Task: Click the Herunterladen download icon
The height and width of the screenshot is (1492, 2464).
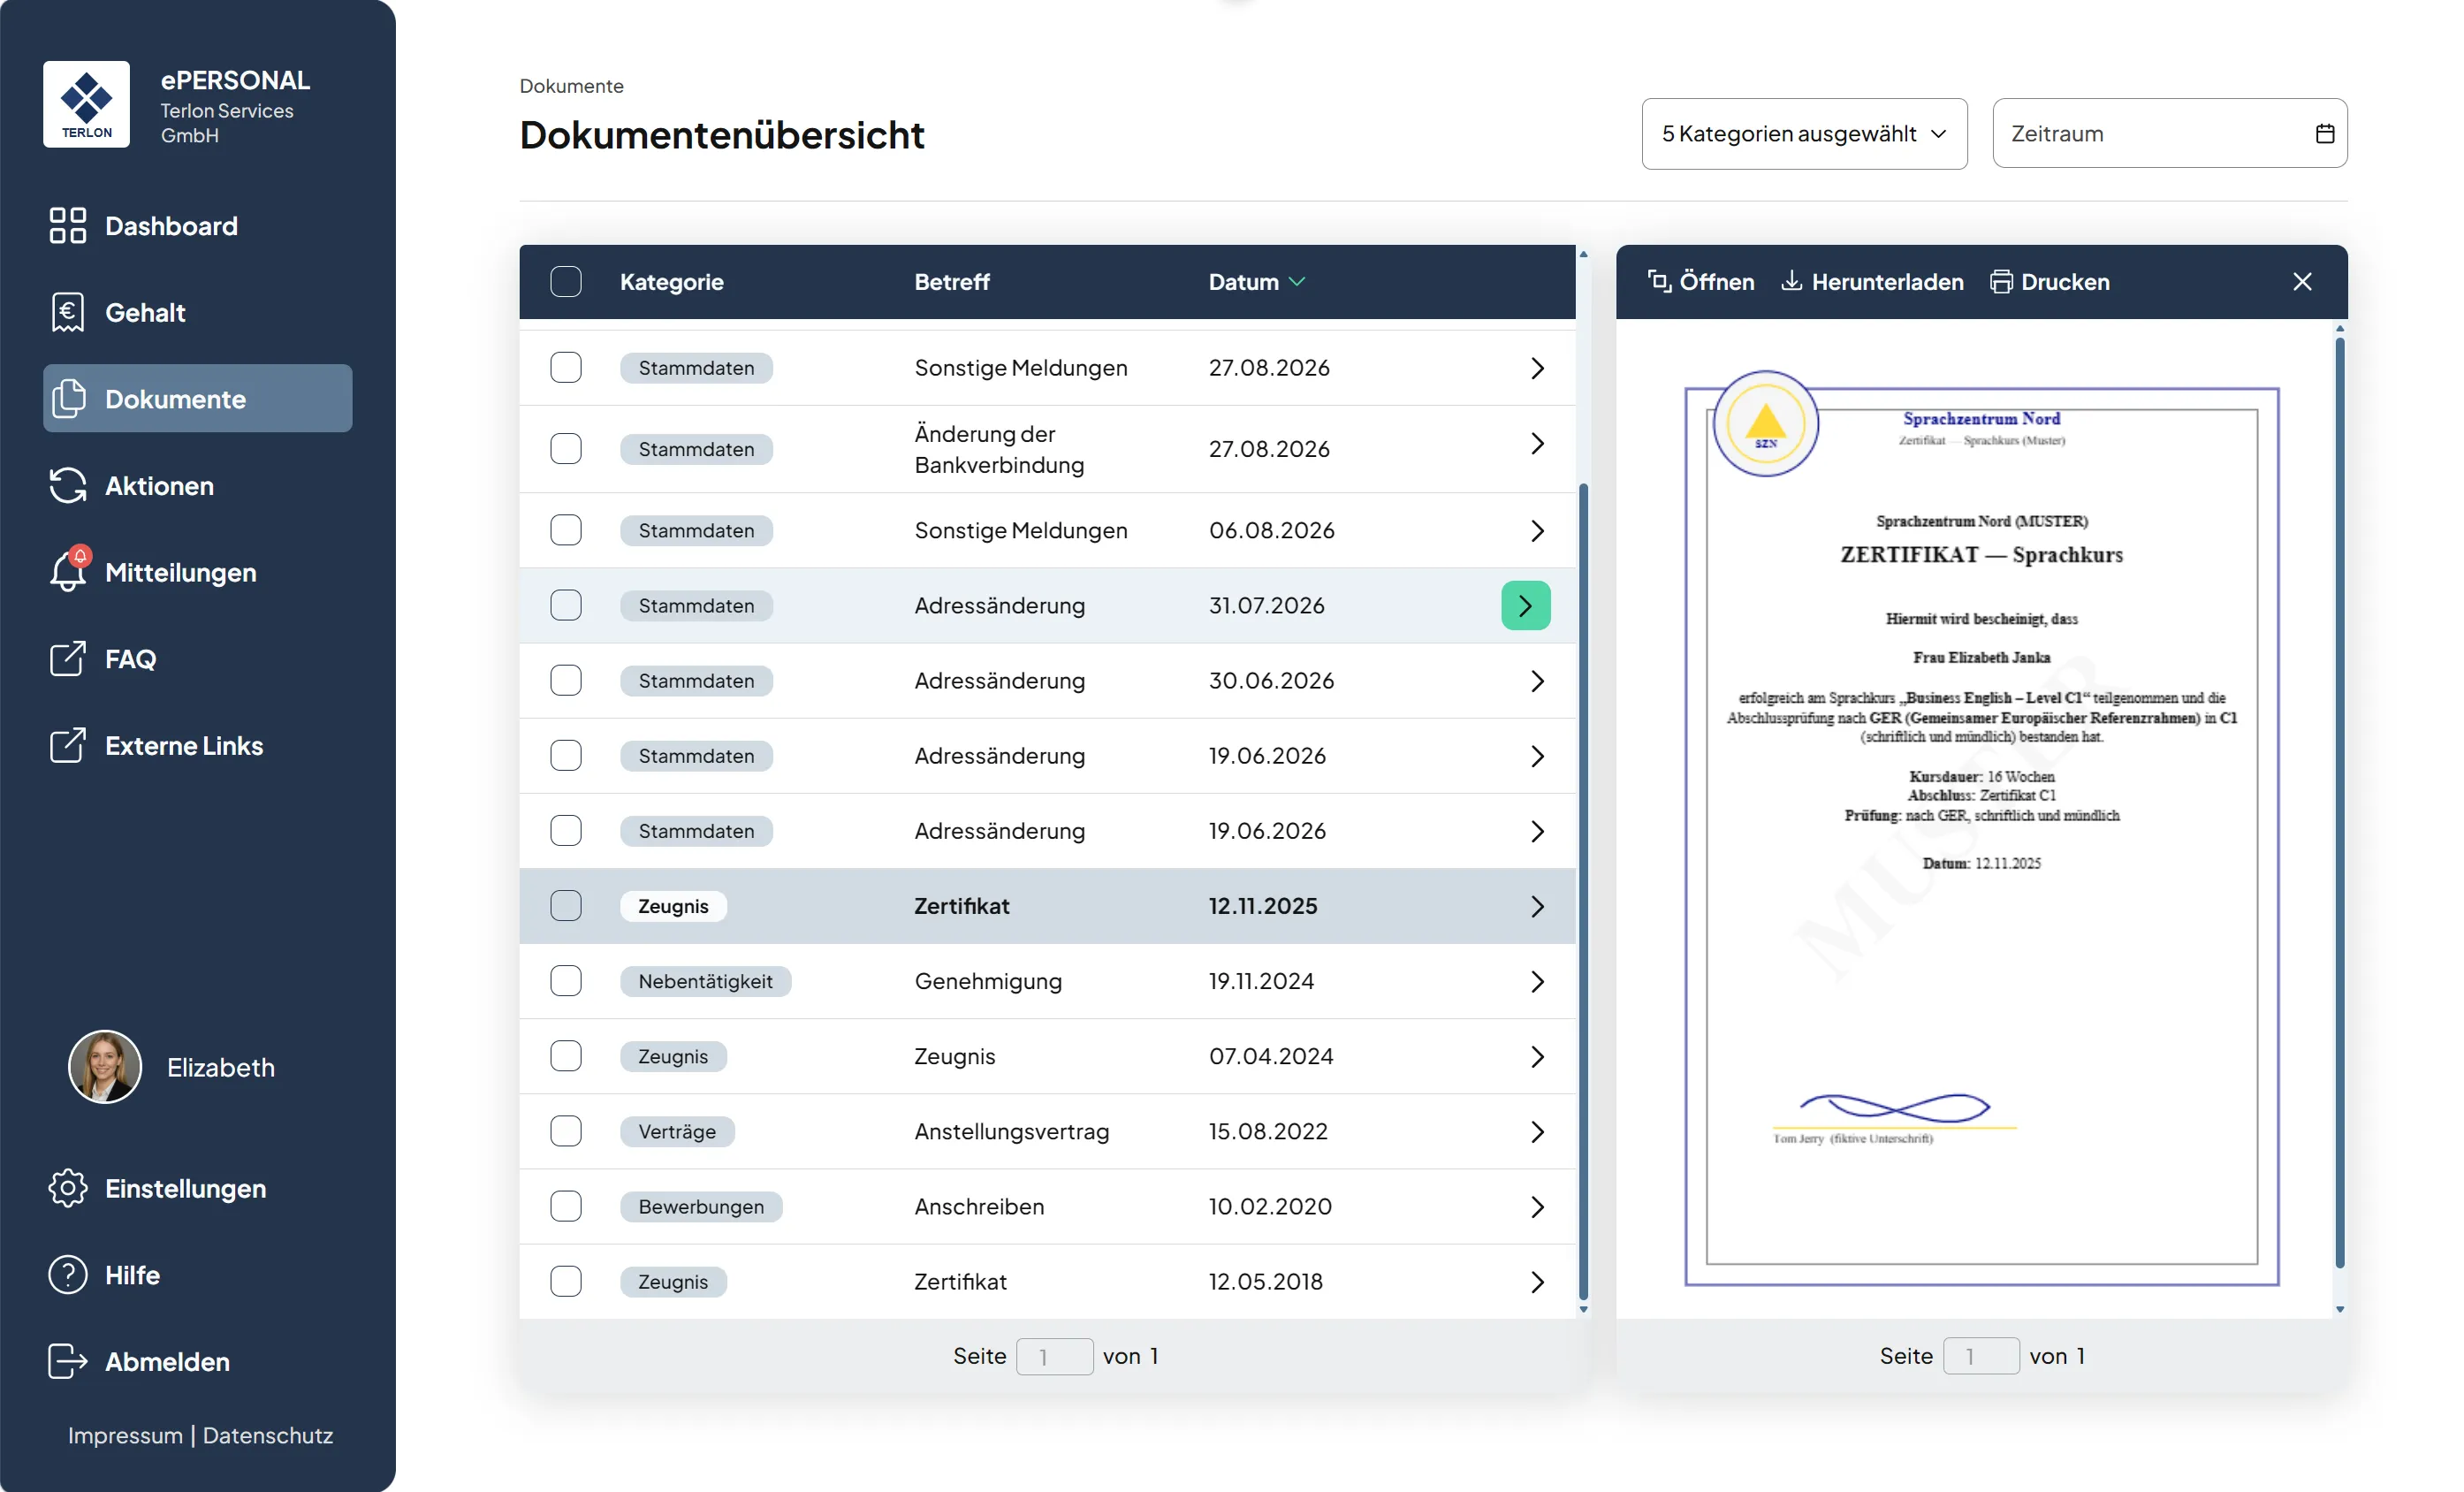Action: [1792, 281]
